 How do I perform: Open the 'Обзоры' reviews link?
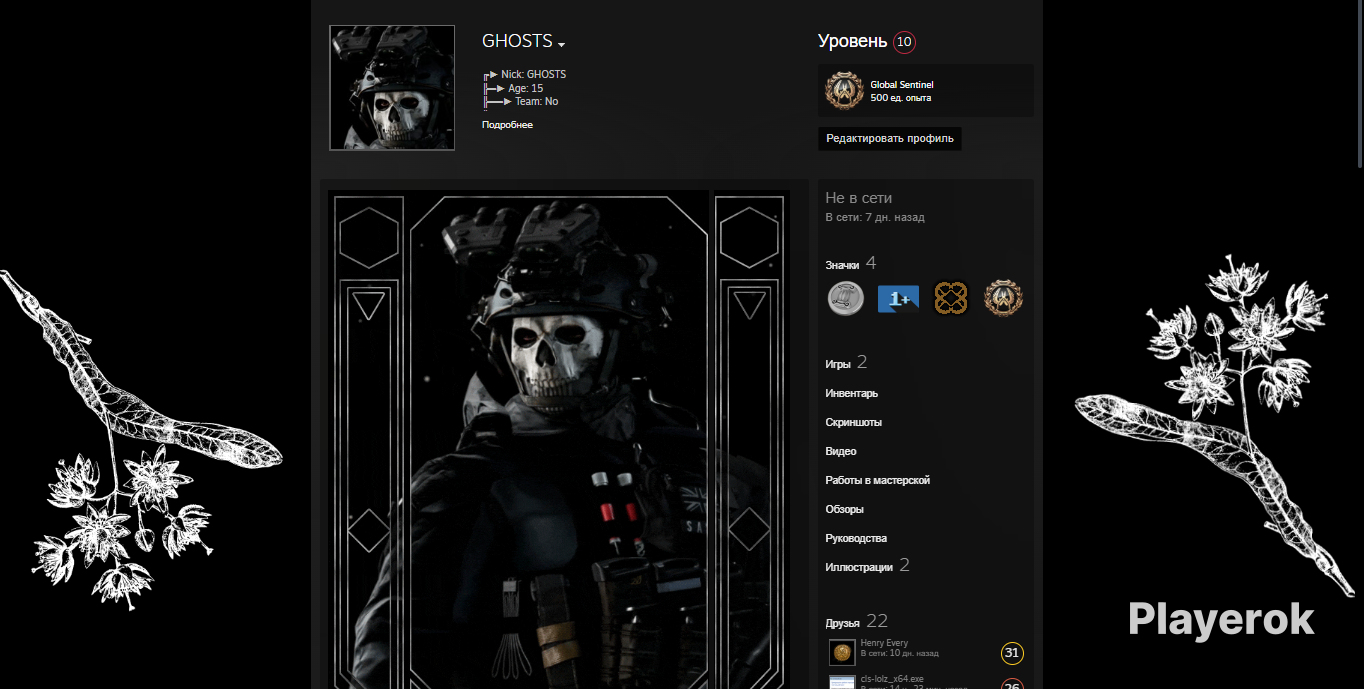844,509
